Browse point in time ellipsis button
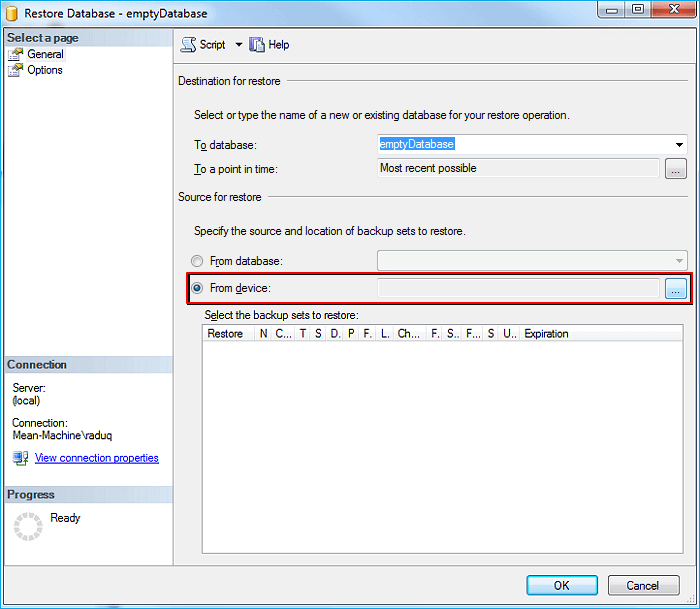 coord(675,169)
